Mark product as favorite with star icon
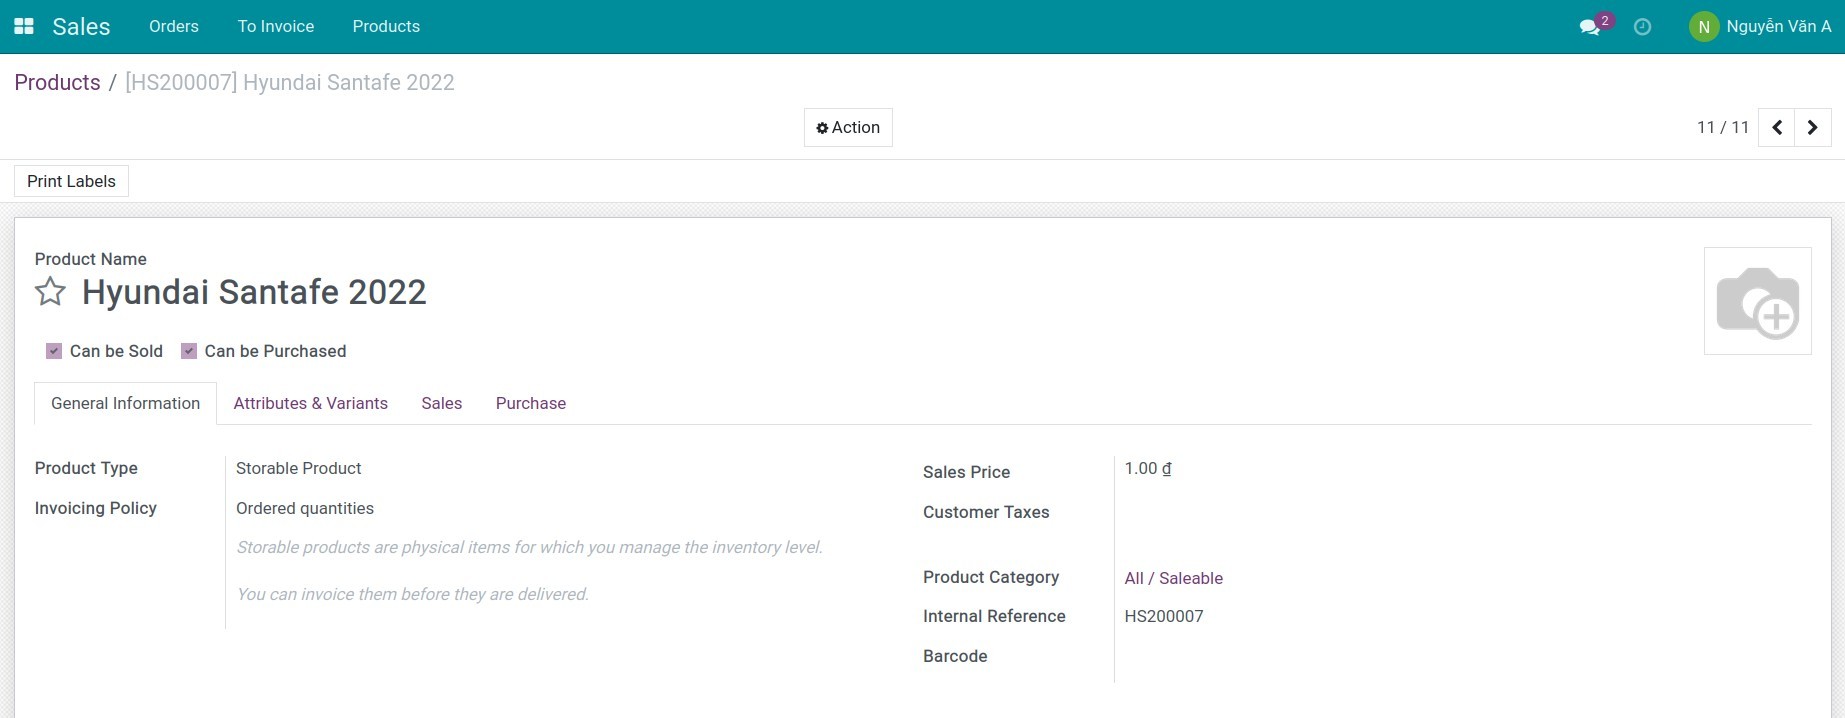 tap(50, 292)
